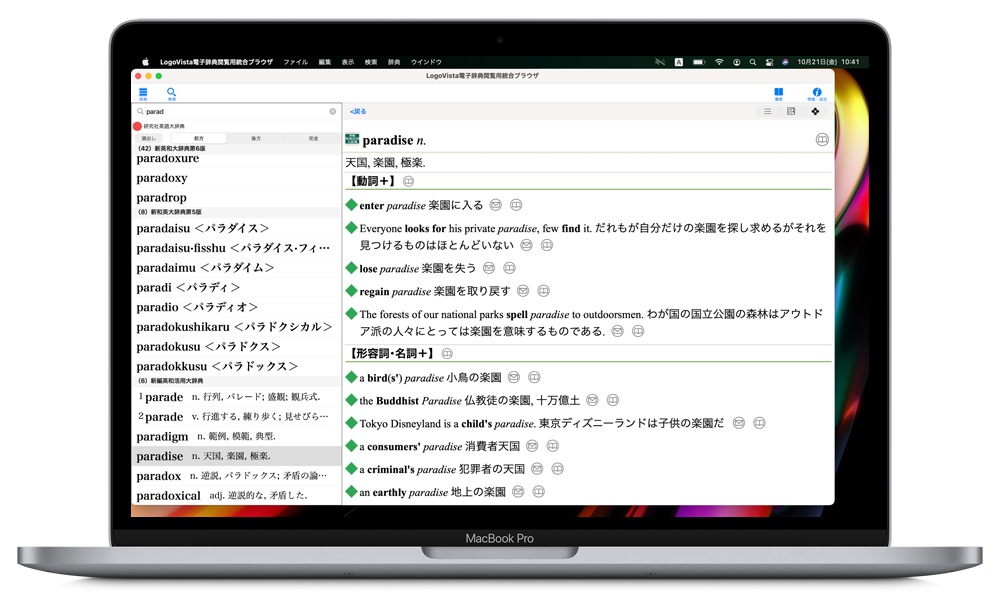Select the 後方 suffix-match tab

[x=256, y=138]
